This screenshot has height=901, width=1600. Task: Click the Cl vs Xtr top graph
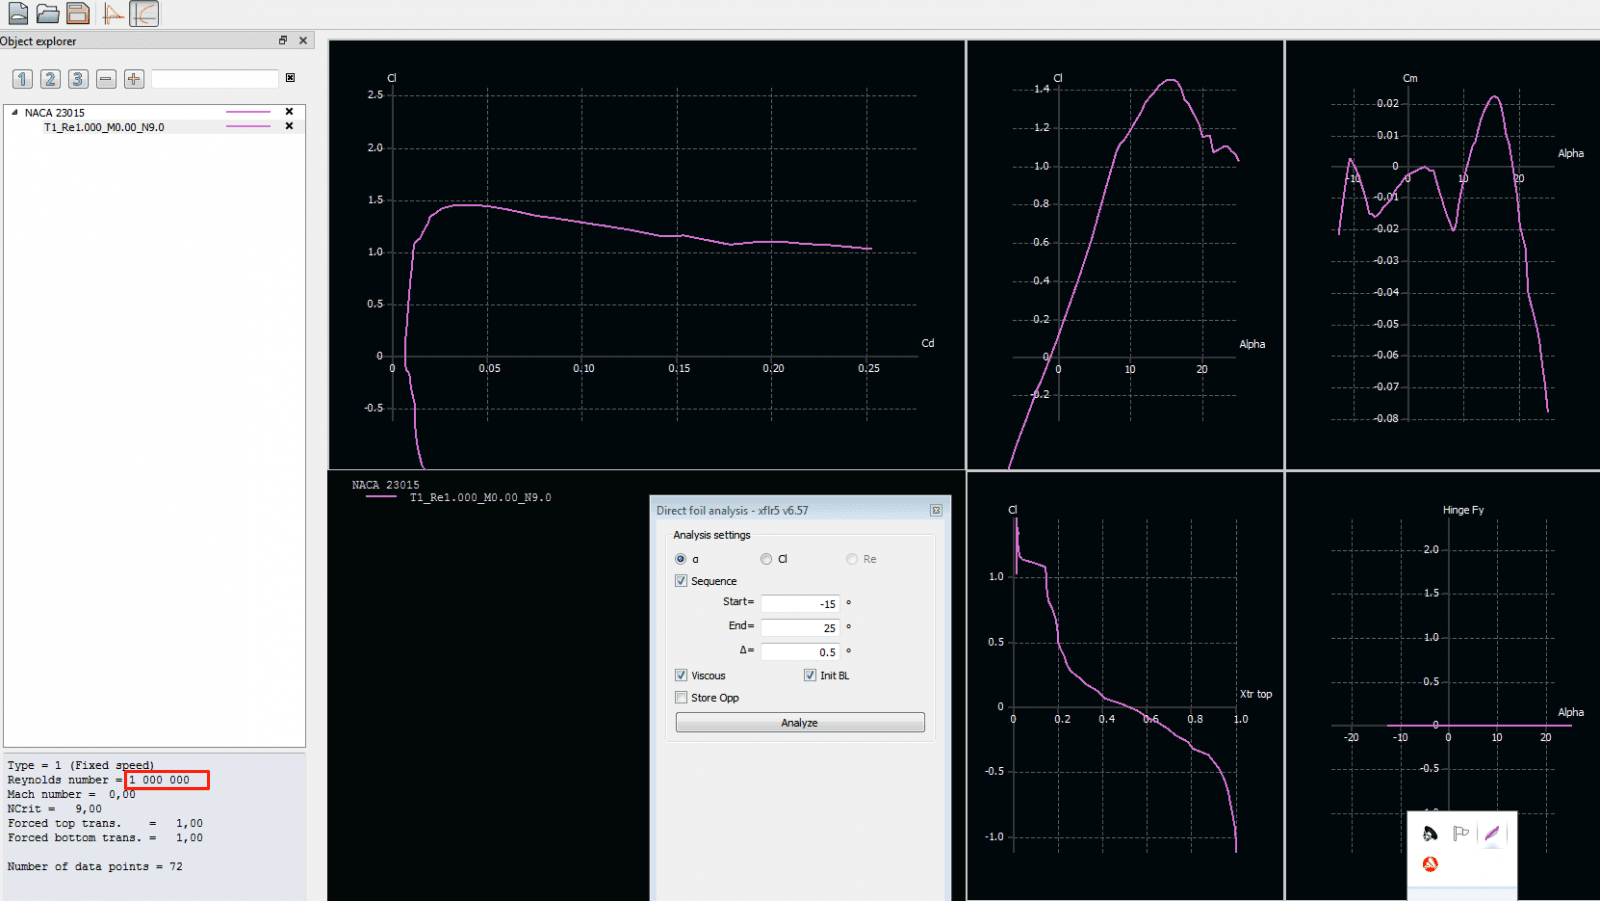click(x=1125, y=686)
